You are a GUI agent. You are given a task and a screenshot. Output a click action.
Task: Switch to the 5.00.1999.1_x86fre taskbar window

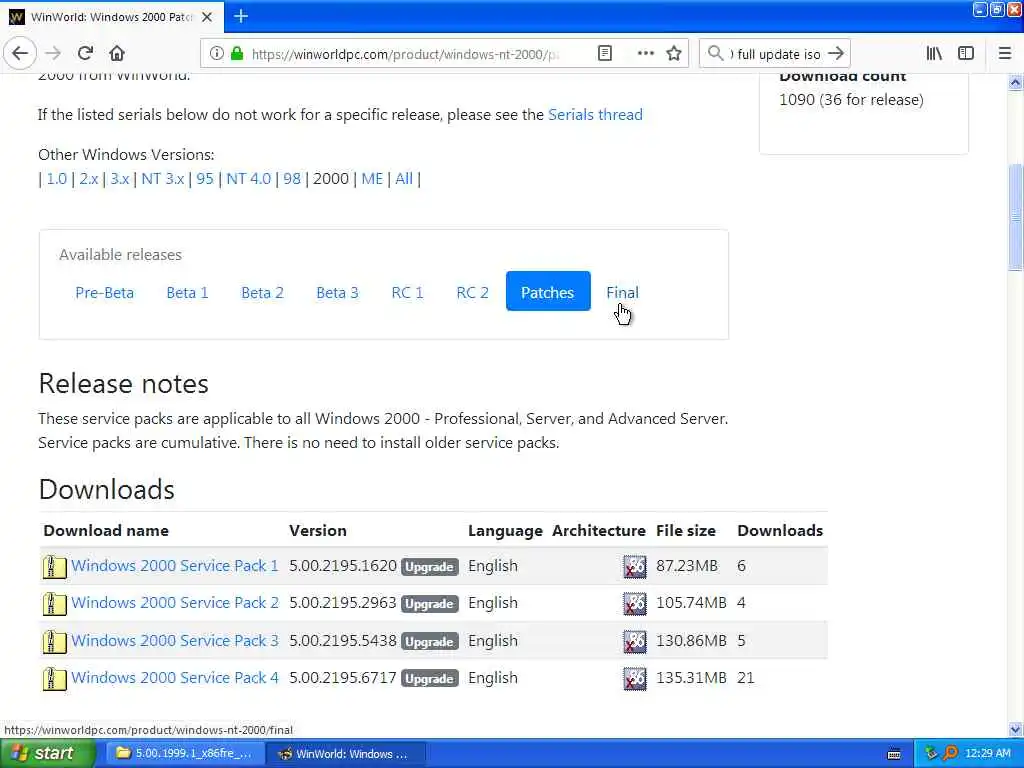coord(185,754)
